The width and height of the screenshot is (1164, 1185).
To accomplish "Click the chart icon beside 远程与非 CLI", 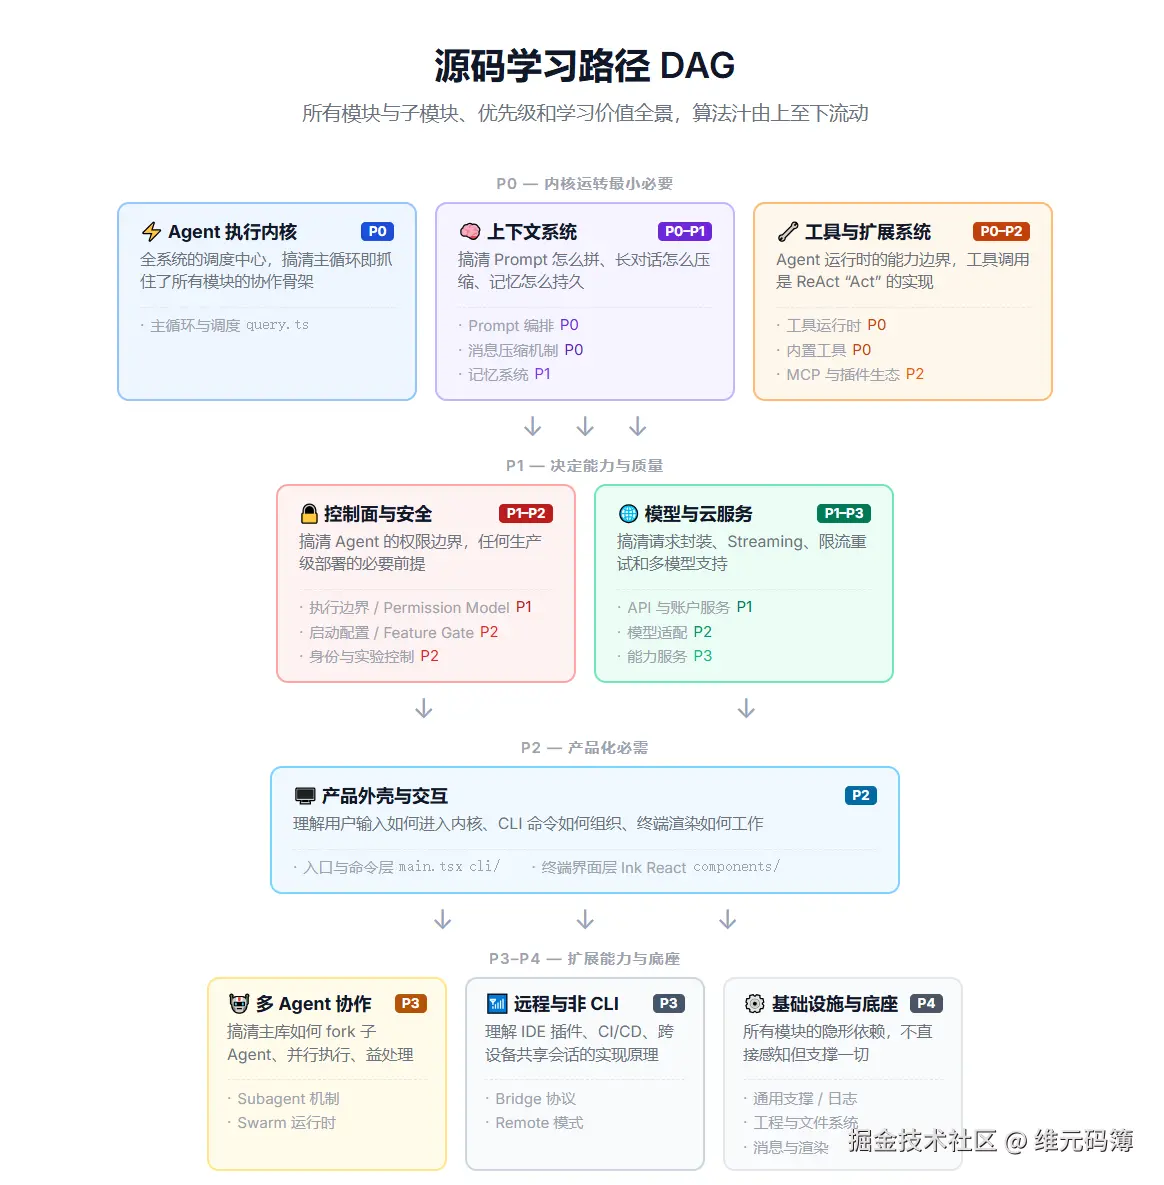I will click(497, 1003).
